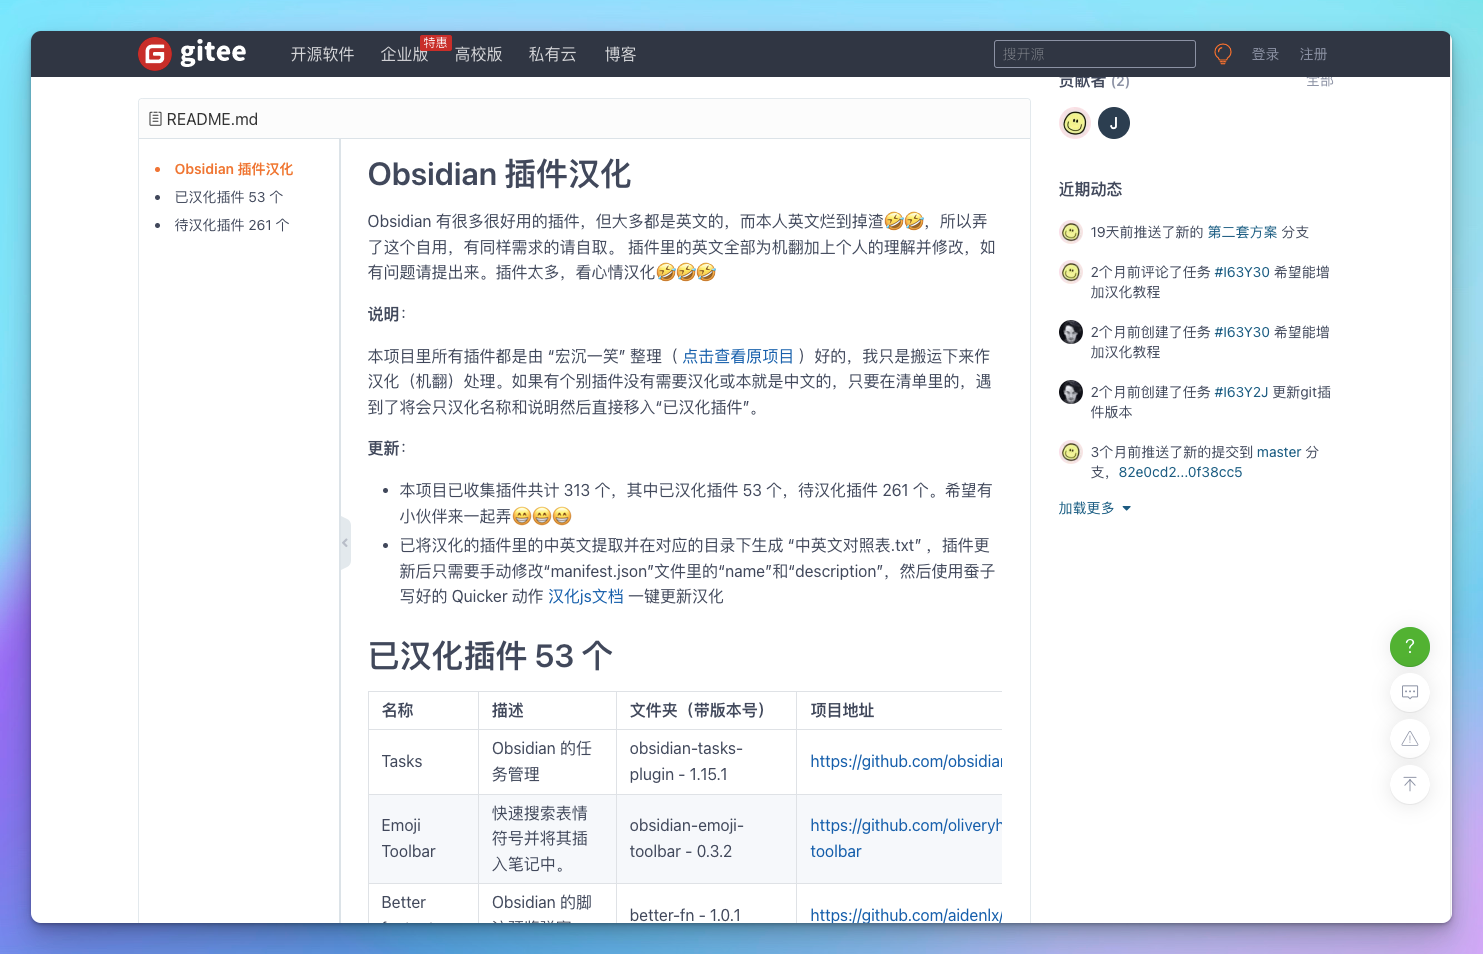
Task: Click 登录 to sign in
Action: tap(1265, 54)
